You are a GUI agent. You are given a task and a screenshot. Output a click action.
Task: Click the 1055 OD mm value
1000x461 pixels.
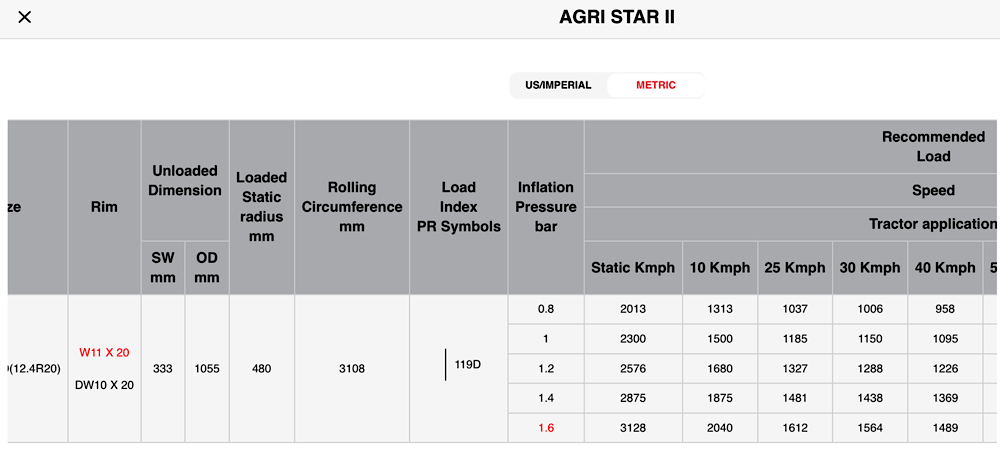click(x=207, y=369)
